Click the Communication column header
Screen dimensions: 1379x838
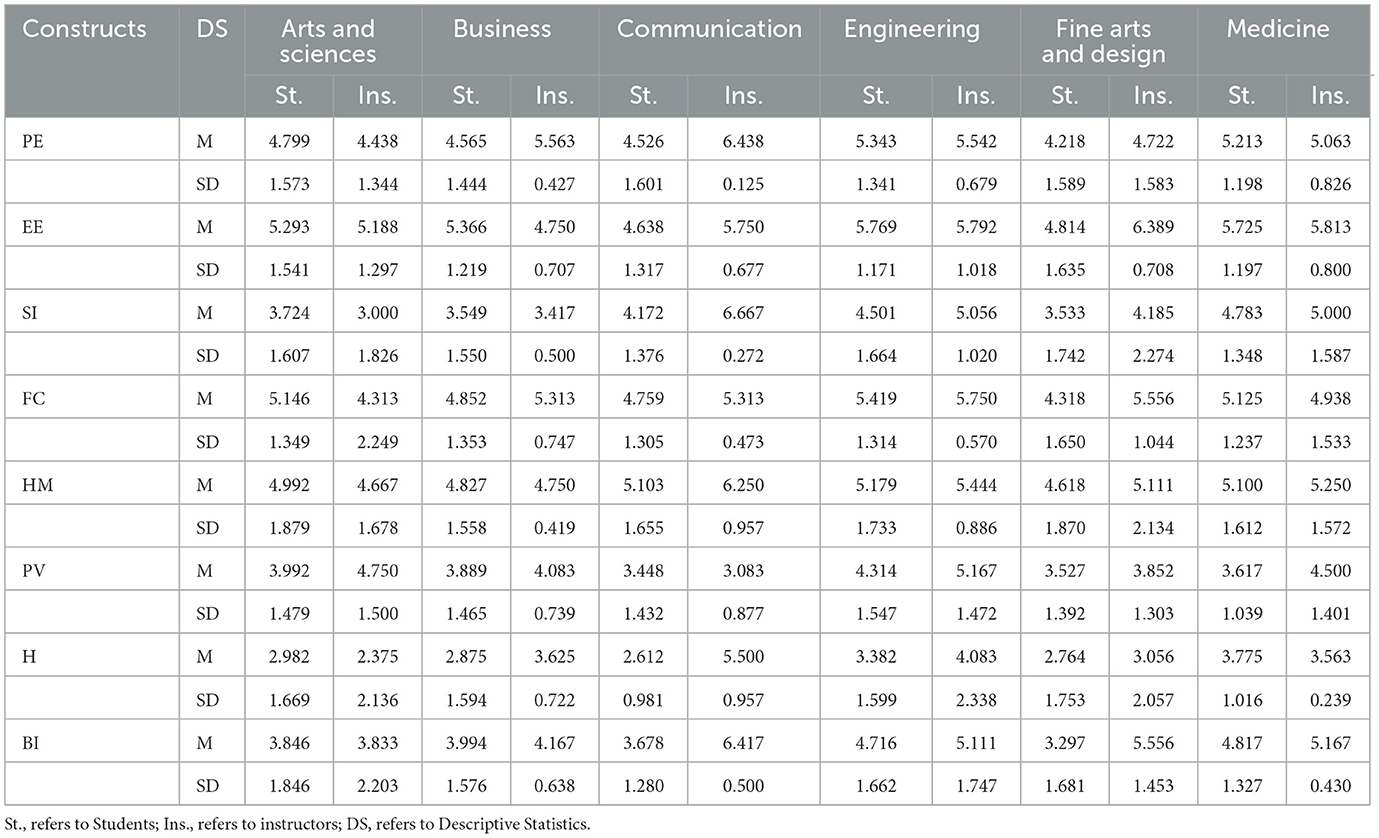pos(709,29)
